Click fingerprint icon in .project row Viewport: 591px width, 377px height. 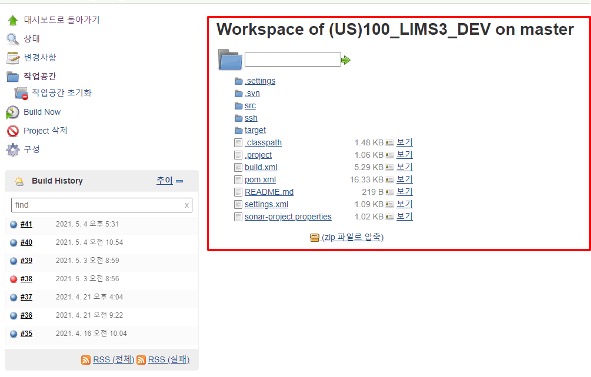389,155
